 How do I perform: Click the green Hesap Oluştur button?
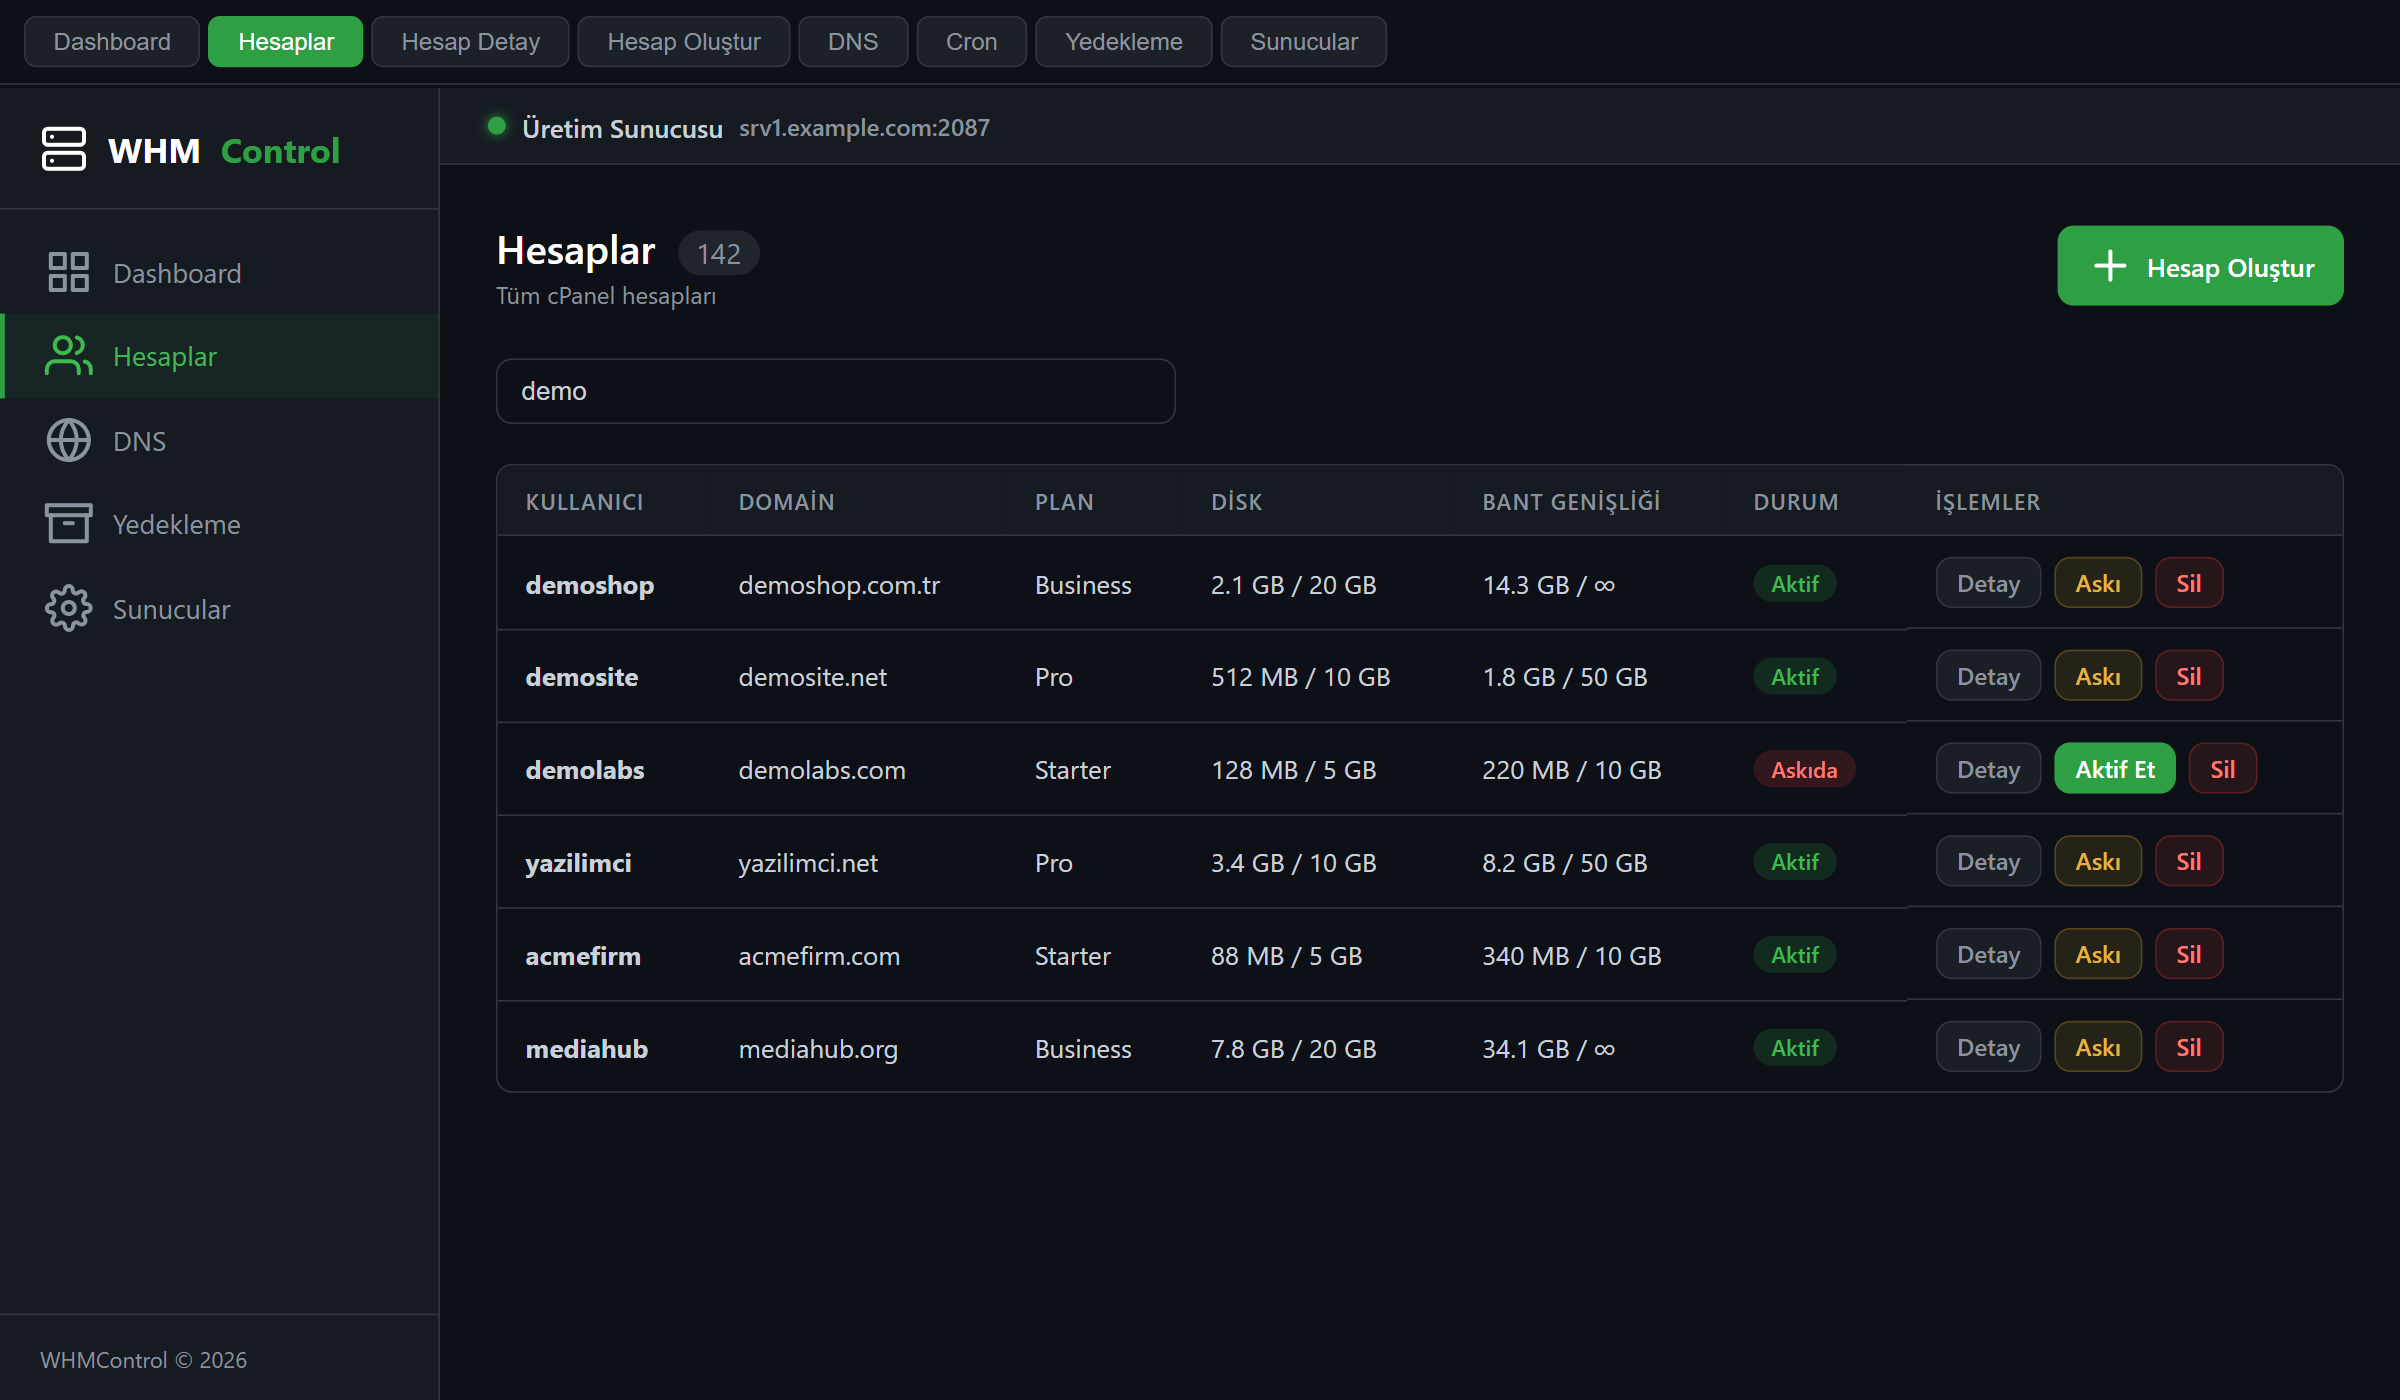[x=2200, y=266]
